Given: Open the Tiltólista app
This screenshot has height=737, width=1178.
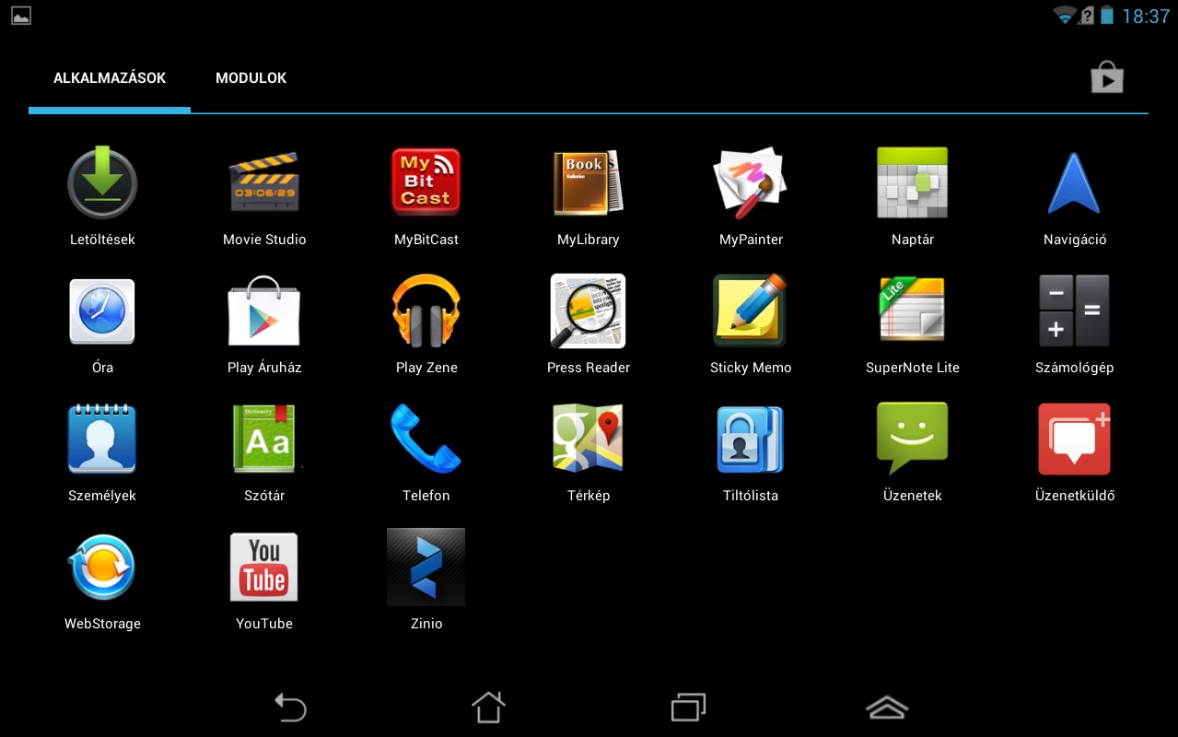Looking at the screenshot, I should pos(751,439).
